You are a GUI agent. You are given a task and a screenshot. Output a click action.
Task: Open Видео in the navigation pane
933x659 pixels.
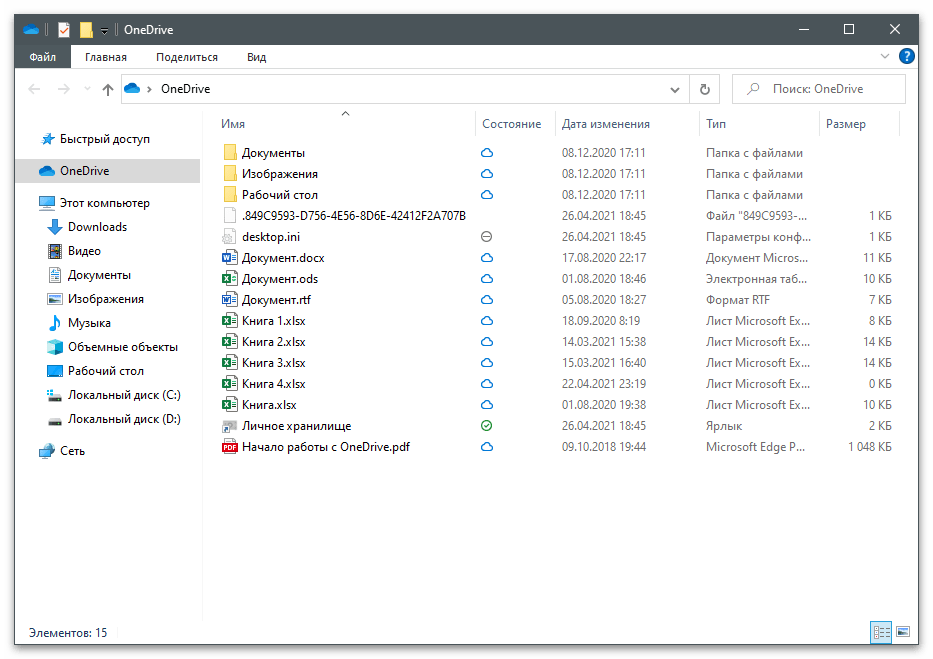(x=84, y=251)
